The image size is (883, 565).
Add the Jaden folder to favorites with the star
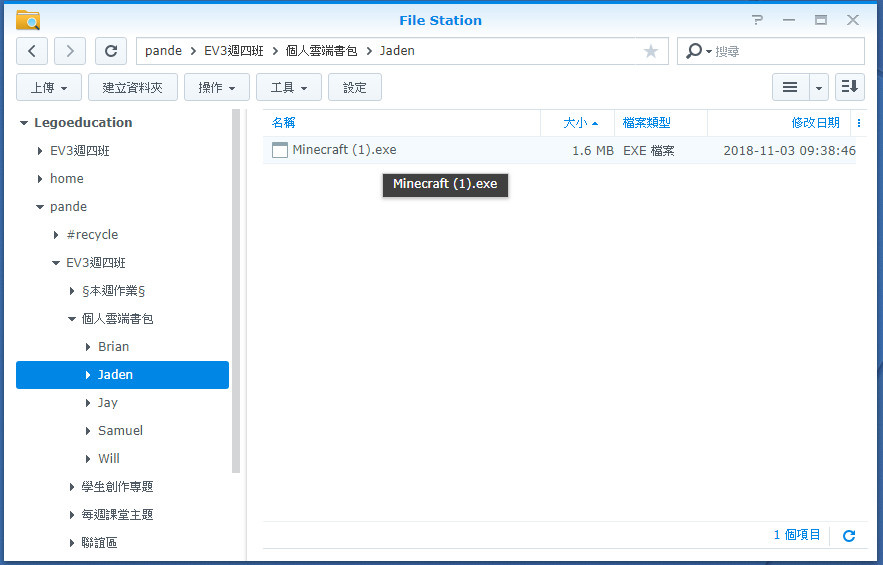click(650, 51)
